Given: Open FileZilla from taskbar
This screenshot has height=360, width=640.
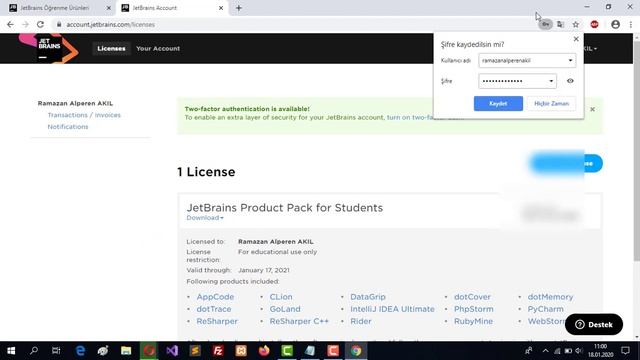Looking at the screenshot, I should pyautogui.click(x=218, y=351).
